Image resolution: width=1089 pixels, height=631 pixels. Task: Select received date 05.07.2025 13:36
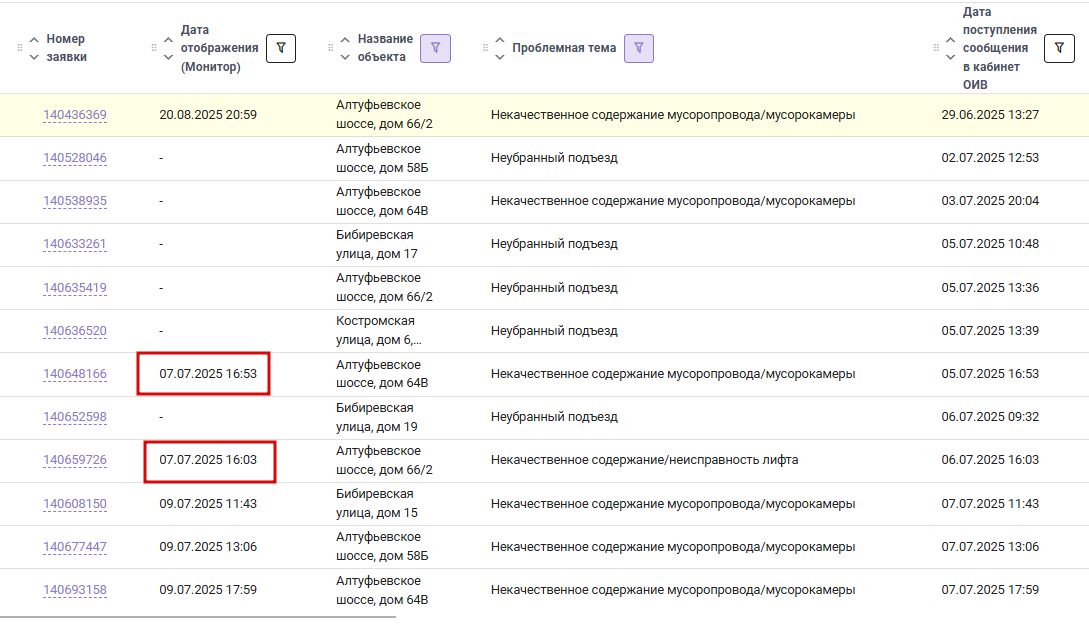(990, 287)
